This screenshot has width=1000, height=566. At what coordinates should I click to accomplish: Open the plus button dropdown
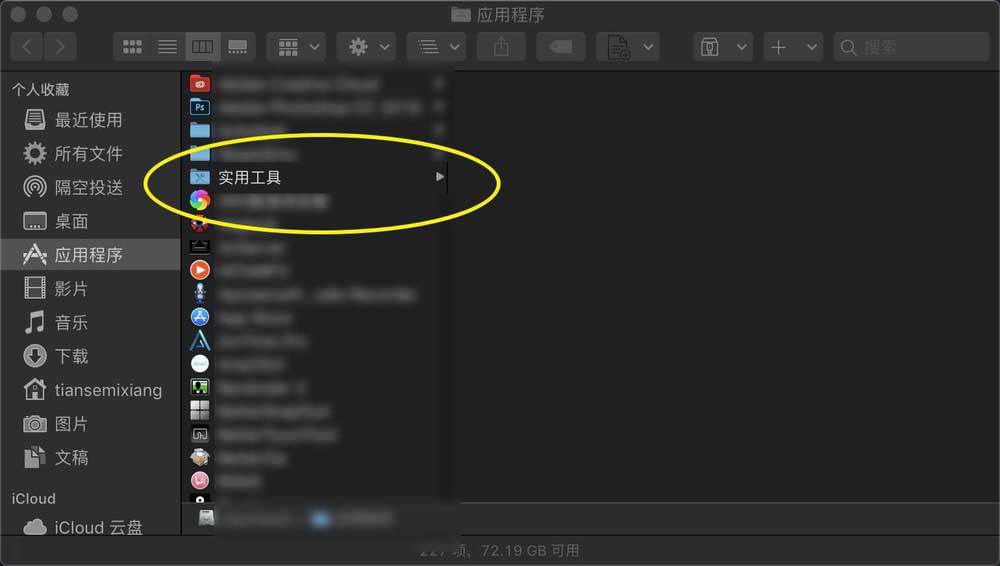click(x=793, y=47)
